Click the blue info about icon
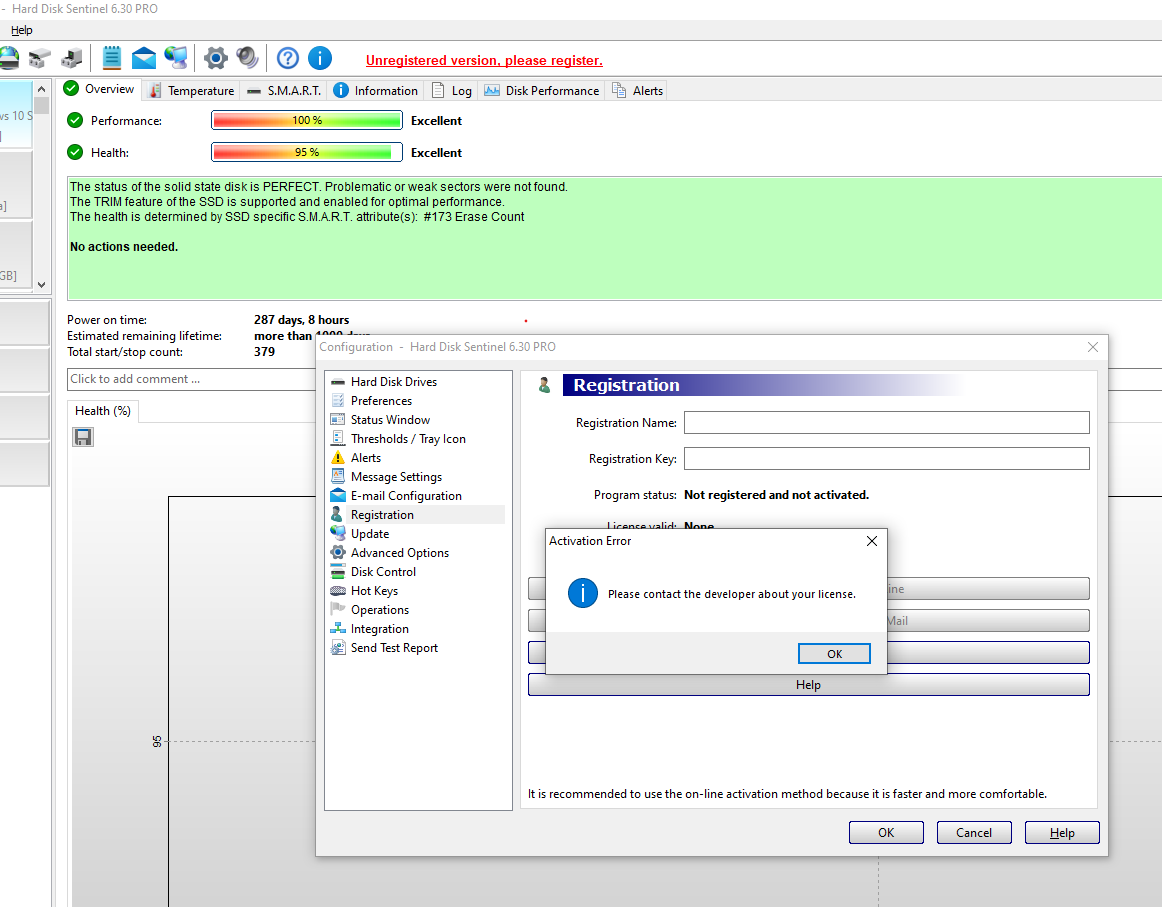 point(320,58)
